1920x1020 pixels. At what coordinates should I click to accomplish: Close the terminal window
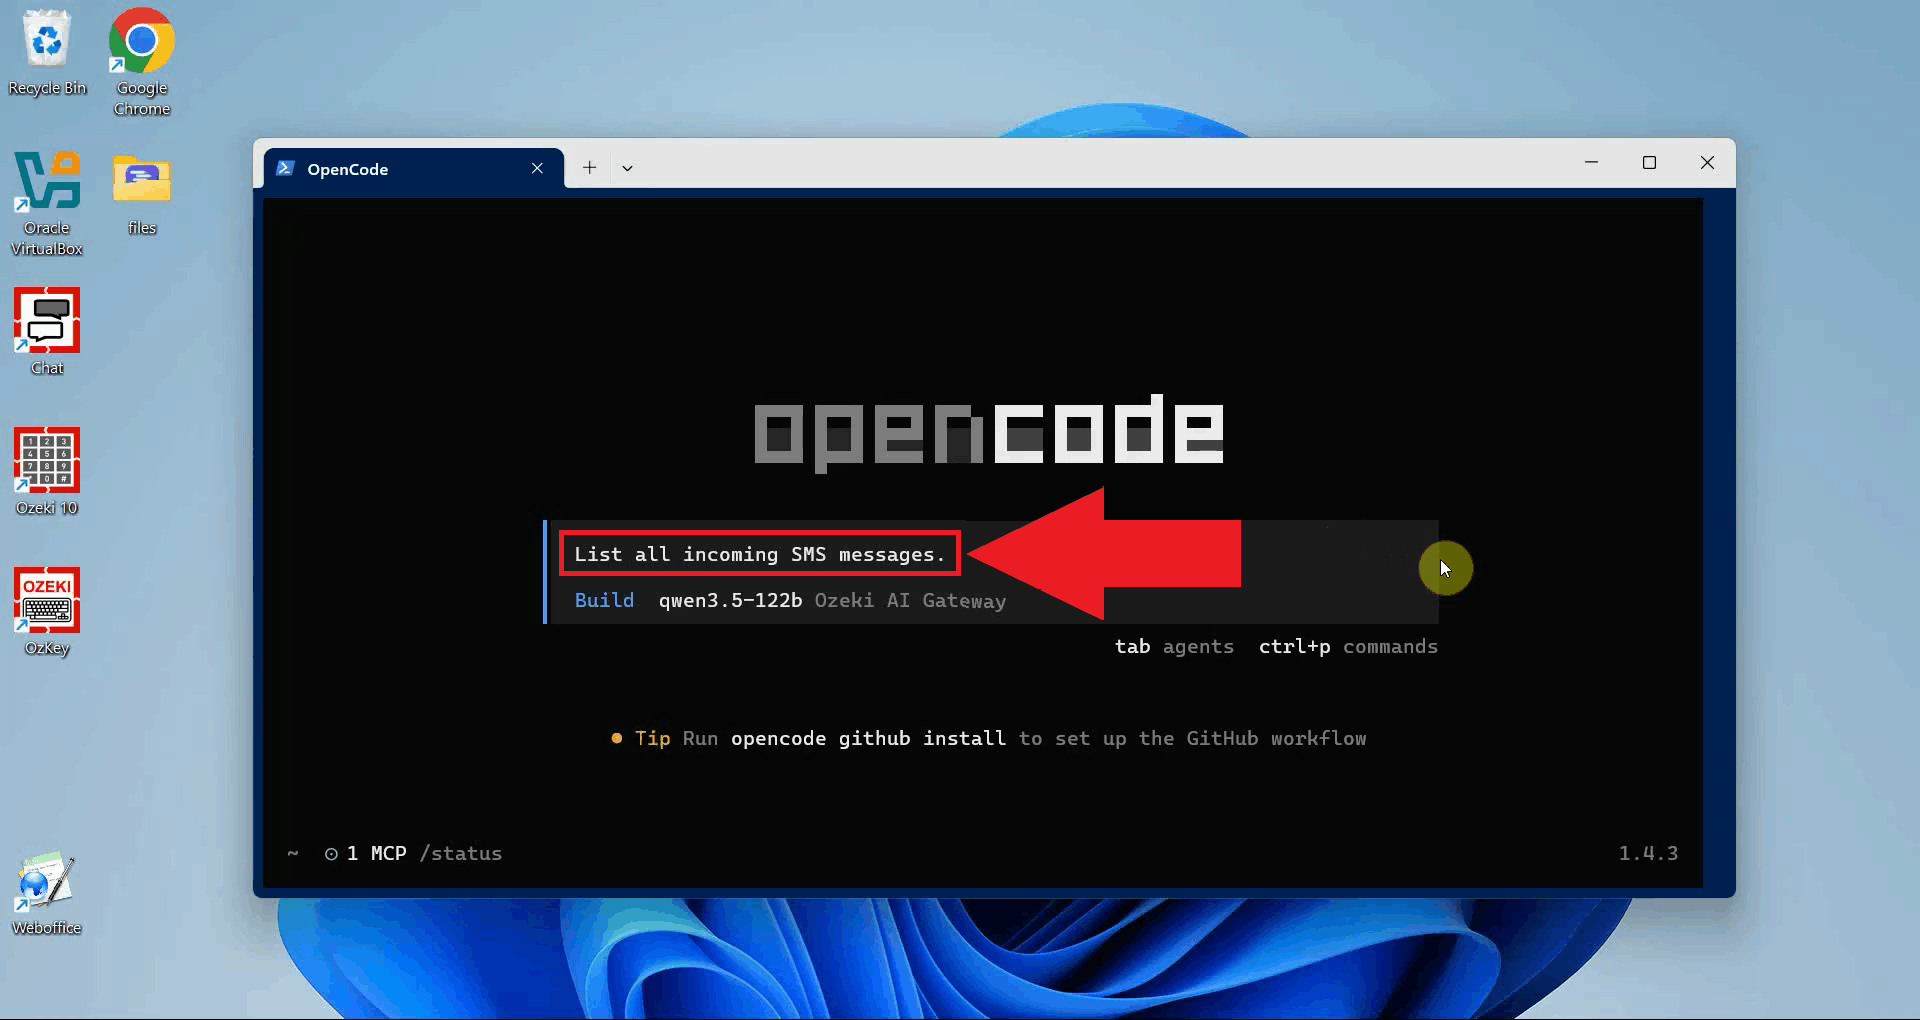click(1707, 162)
